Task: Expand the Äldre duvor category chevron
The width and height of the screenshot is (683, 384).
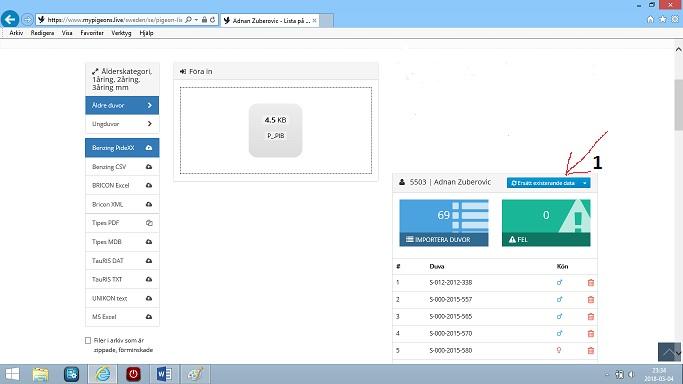Action: click(x=149, y=105)
